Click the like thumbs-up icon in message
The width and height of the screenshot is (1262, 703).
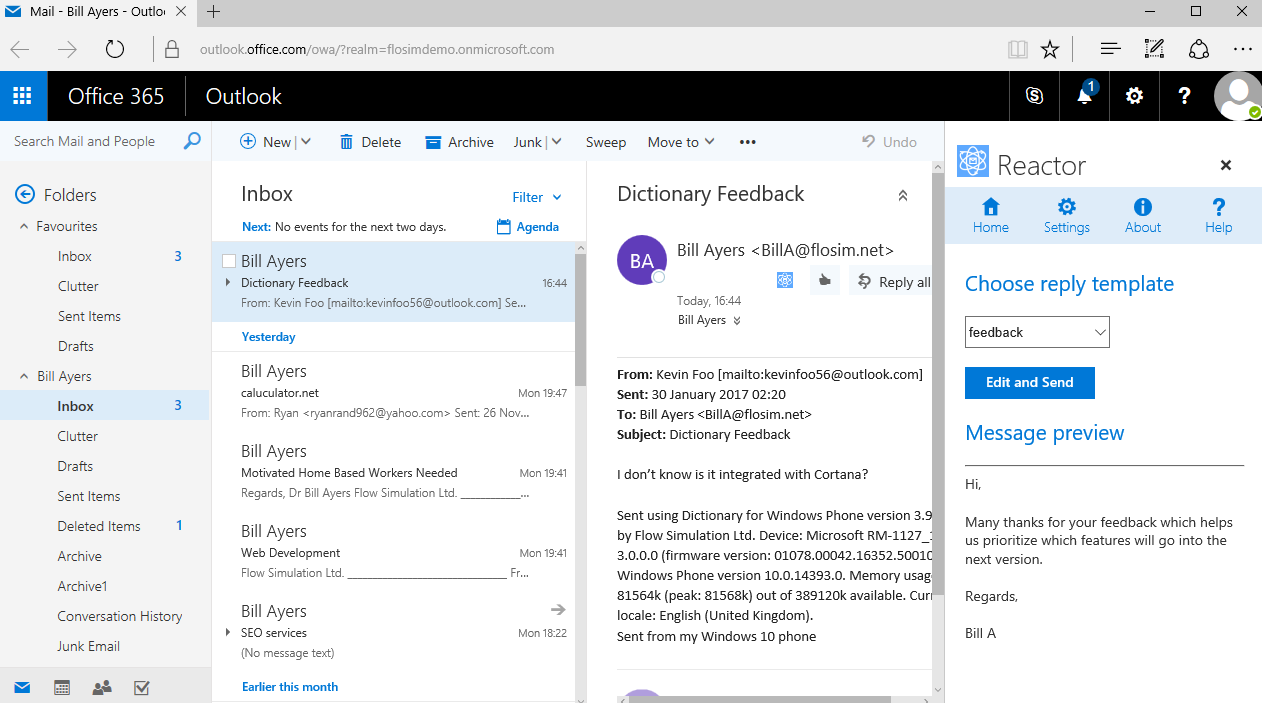tap(824, 281)
